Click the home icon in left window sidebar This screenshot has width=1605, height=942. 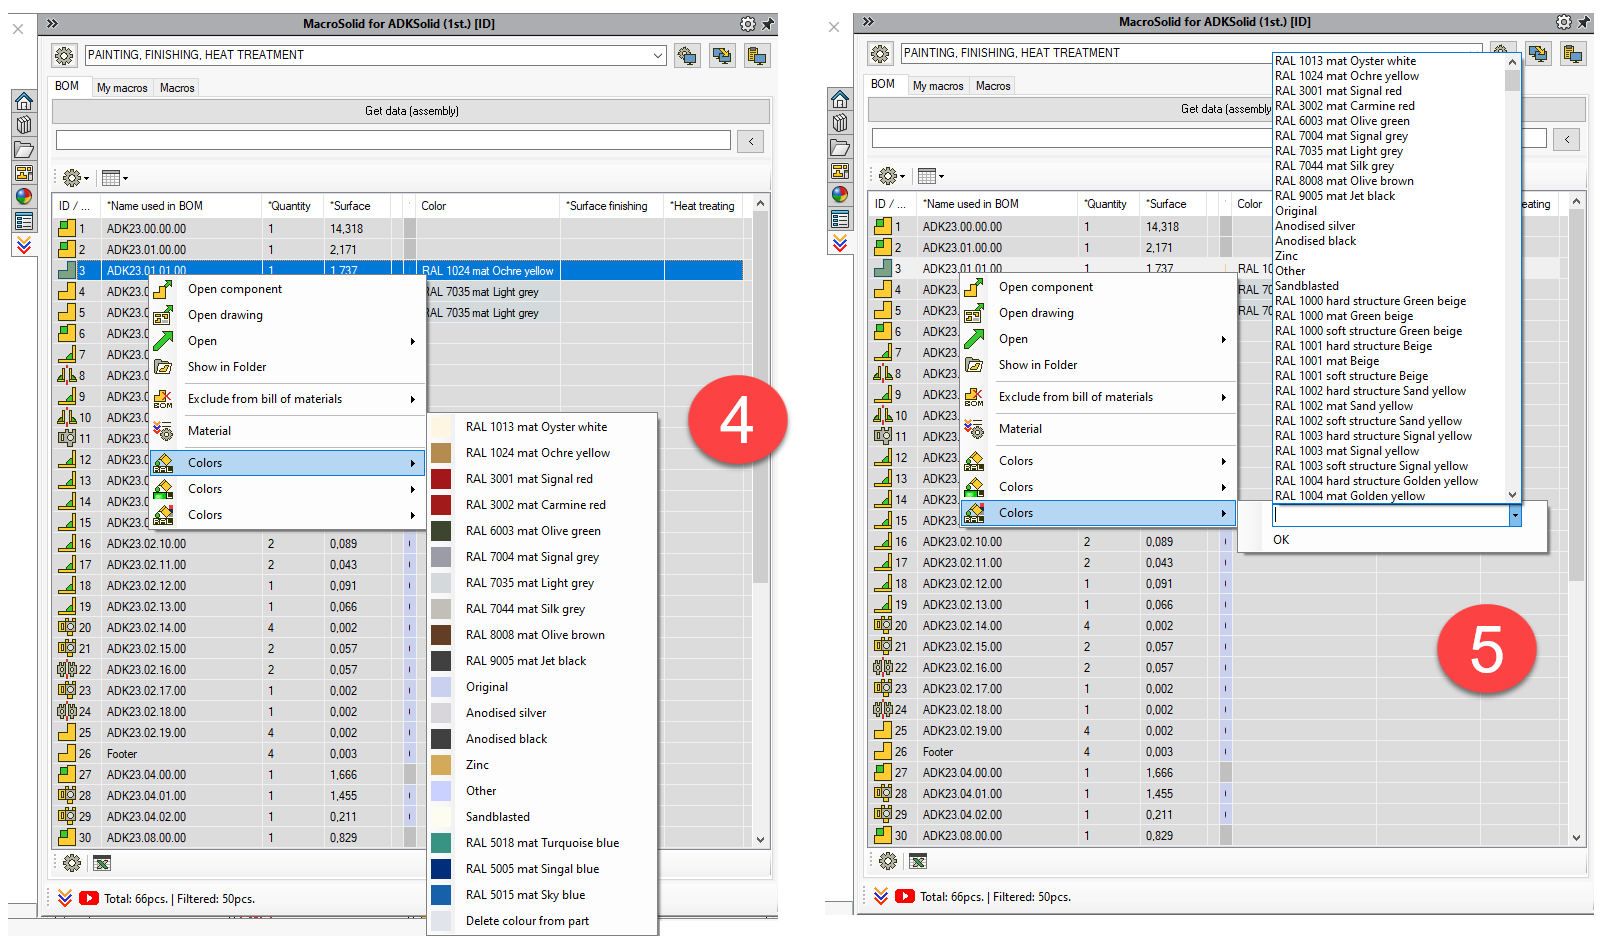pyautogui.click(x=24, y=101)
